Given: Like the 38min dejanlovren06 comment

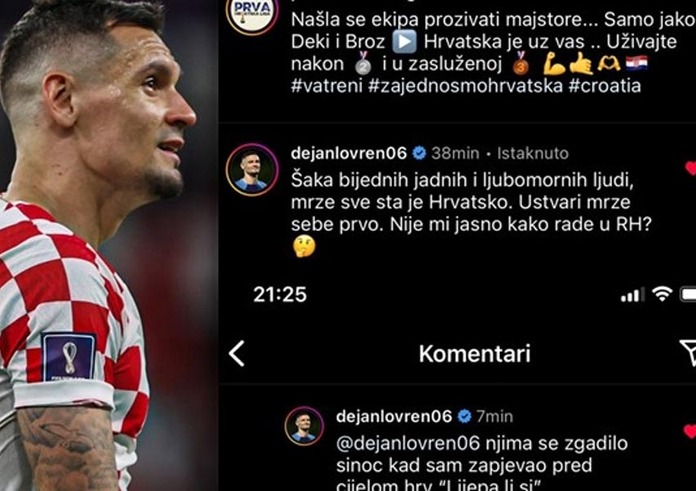Looking at the screenshot, I should [690, 168].
